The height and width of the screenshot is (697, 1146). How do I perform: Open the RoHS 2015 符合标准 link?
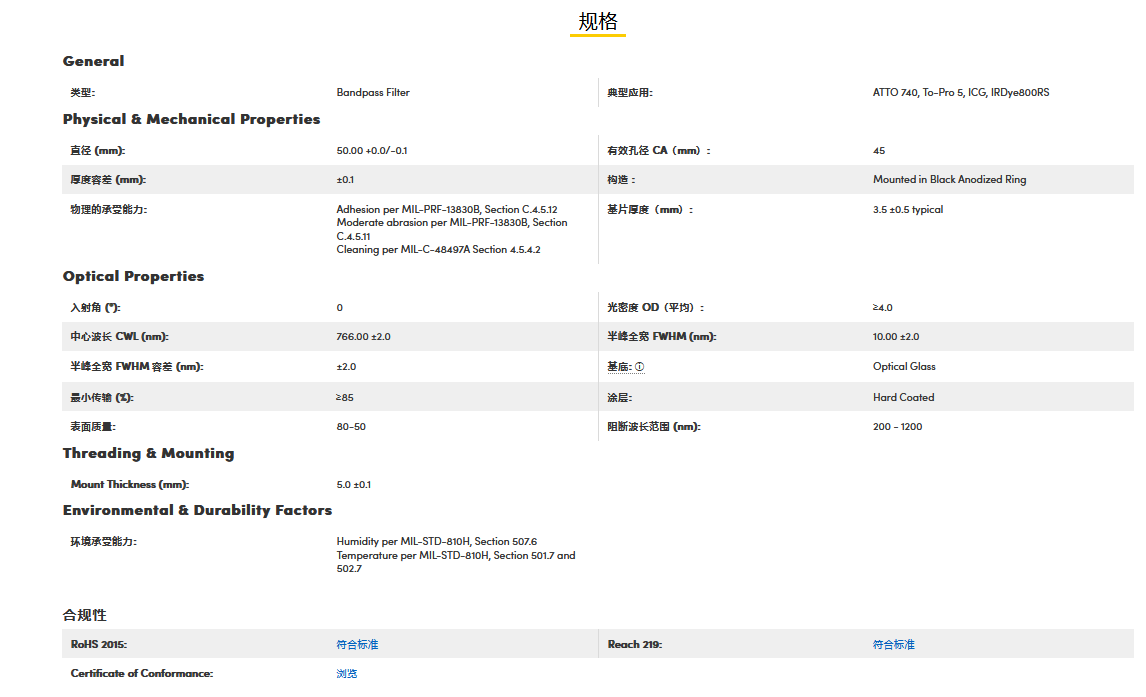[357, 645]
